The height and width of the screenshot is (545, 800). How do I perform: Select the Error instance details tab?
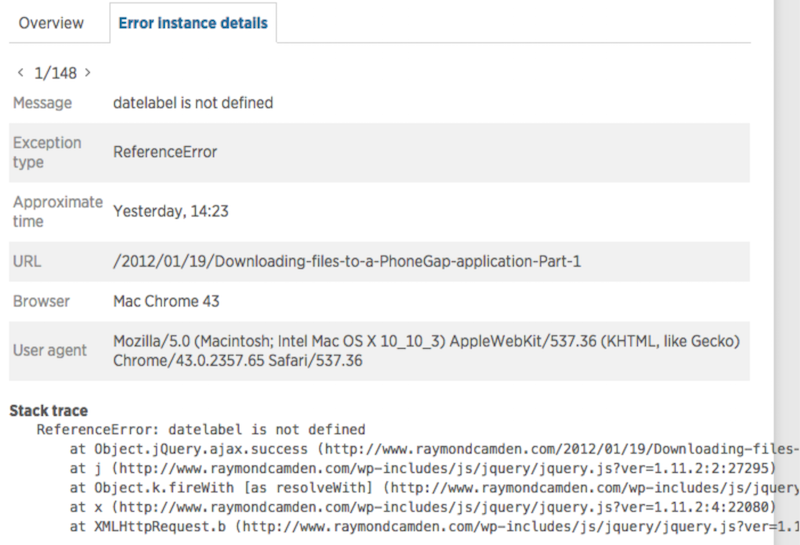point(193,23)
